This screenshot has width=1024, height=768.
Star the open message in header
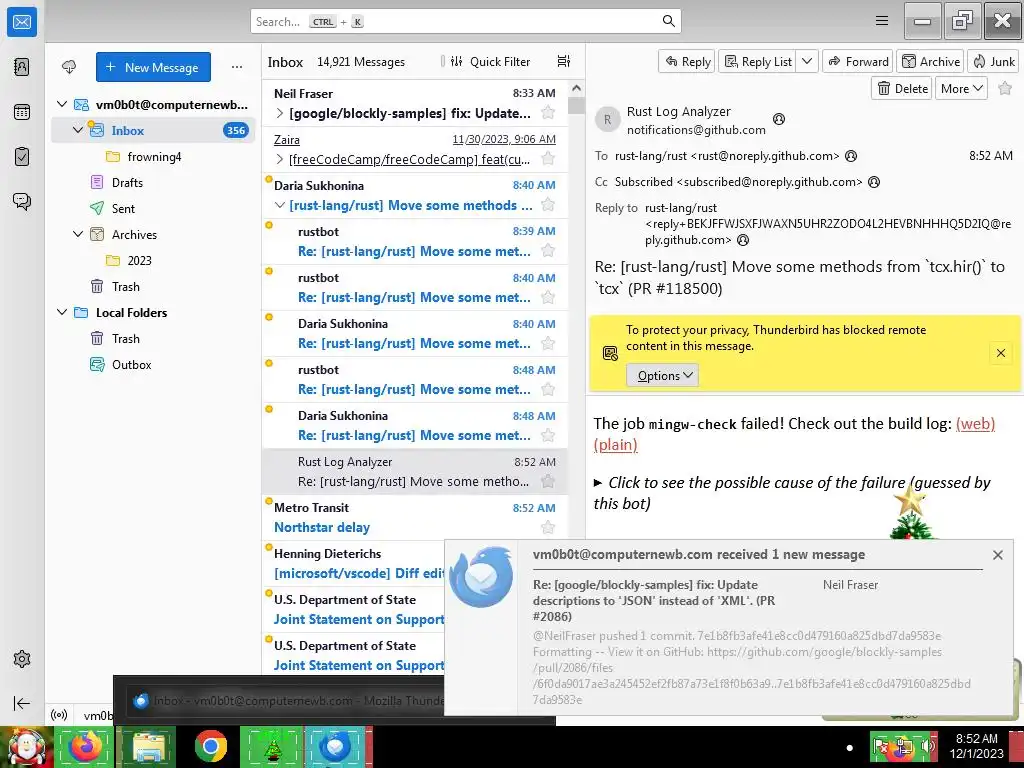pyautogui.click(x=1005, y=88)
